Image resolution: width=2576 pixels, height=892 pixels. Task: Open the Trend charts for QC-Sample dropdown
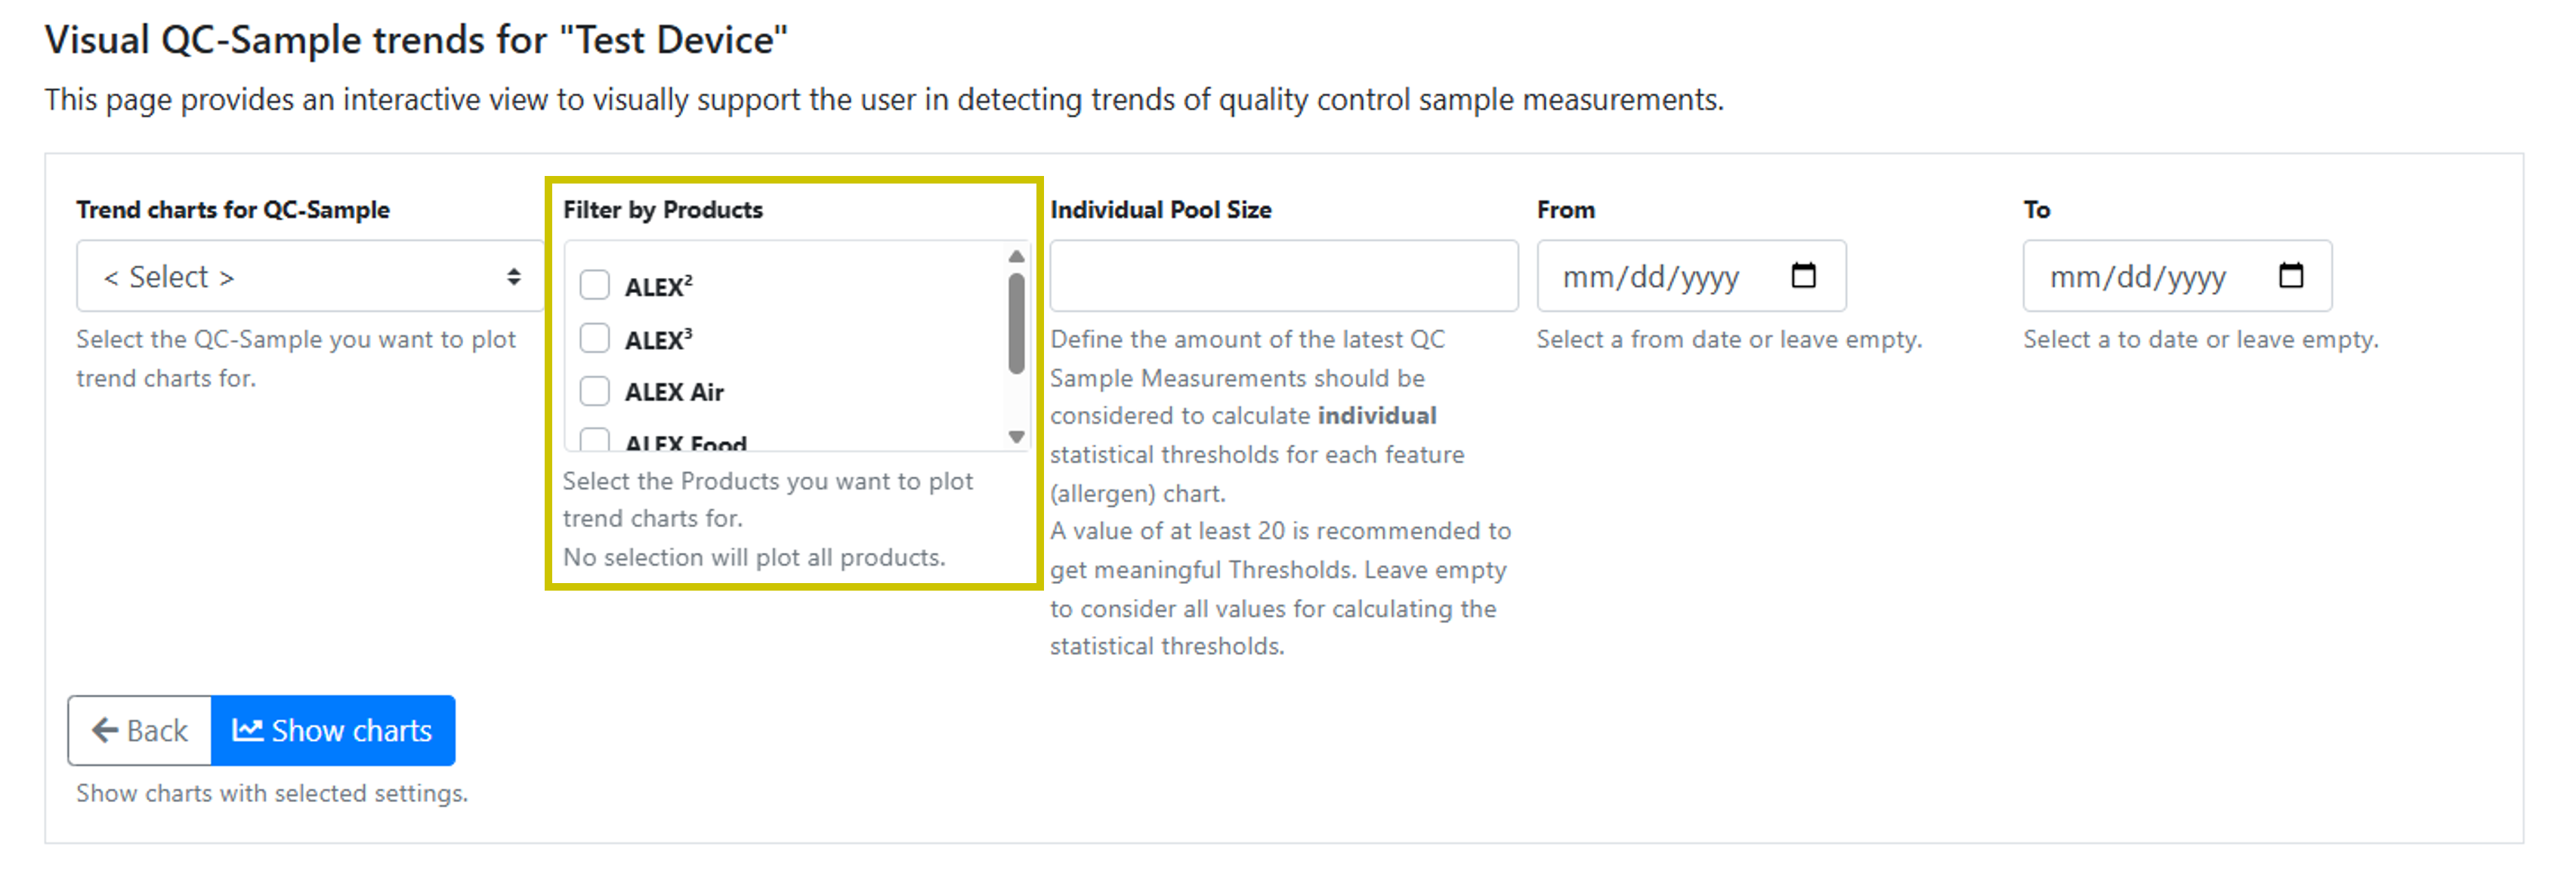pos(310,276)
